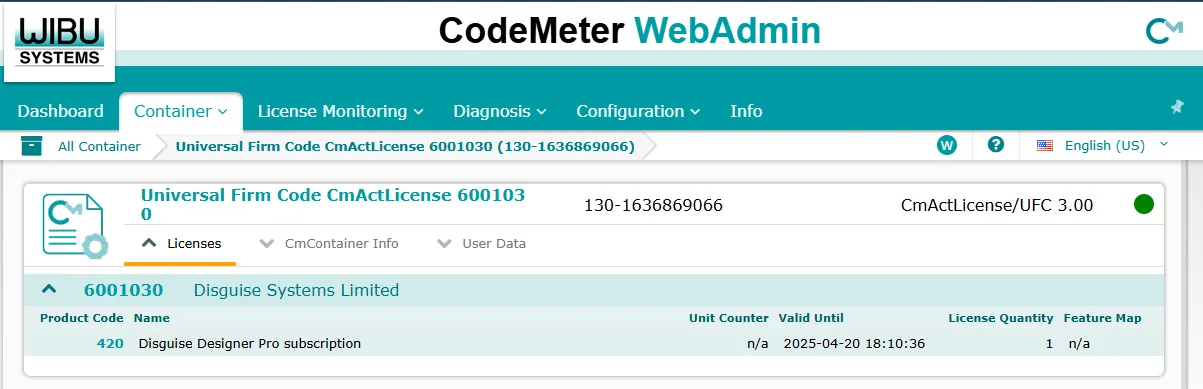
Task: Click firm code 6001030 link
Action: point(123,291)
